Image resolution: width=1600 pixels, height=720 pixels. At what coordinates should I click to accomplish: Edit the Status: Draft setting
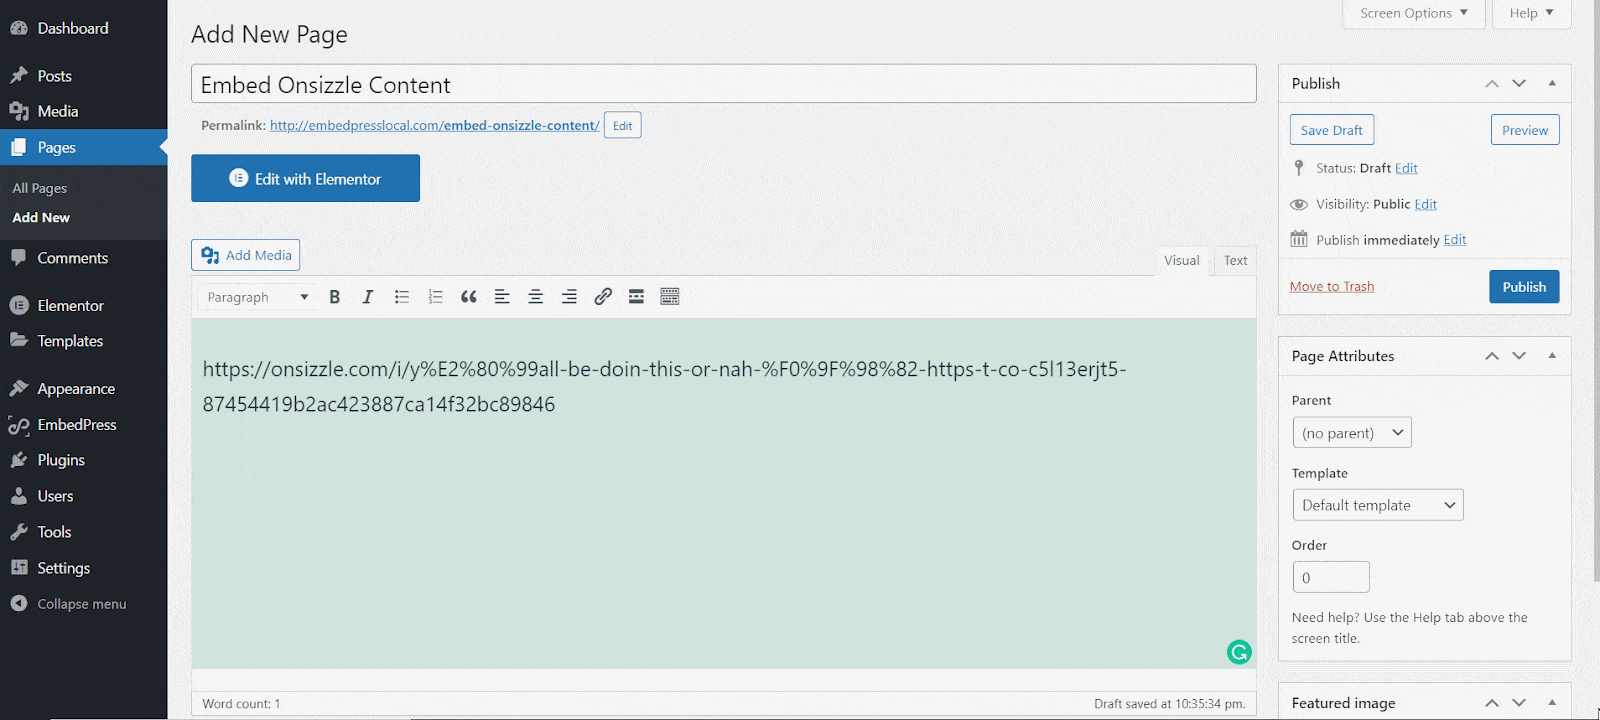(x=1406, y=168)
